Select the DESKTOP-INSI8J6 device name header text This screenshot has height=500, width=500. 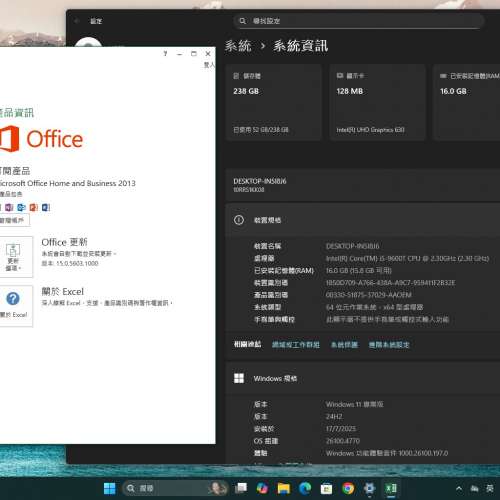click(260, 181)
